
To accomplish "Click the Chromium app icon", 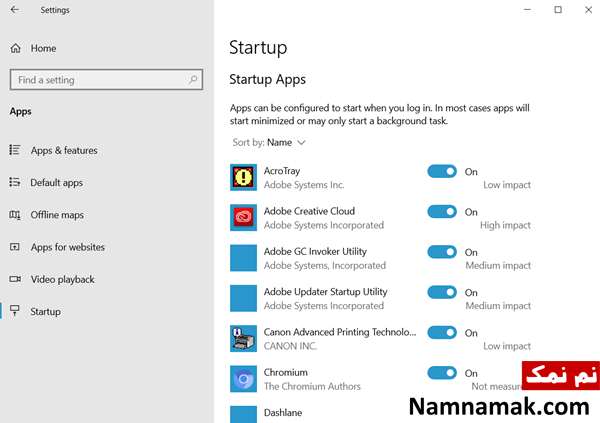I will point(243,379).
